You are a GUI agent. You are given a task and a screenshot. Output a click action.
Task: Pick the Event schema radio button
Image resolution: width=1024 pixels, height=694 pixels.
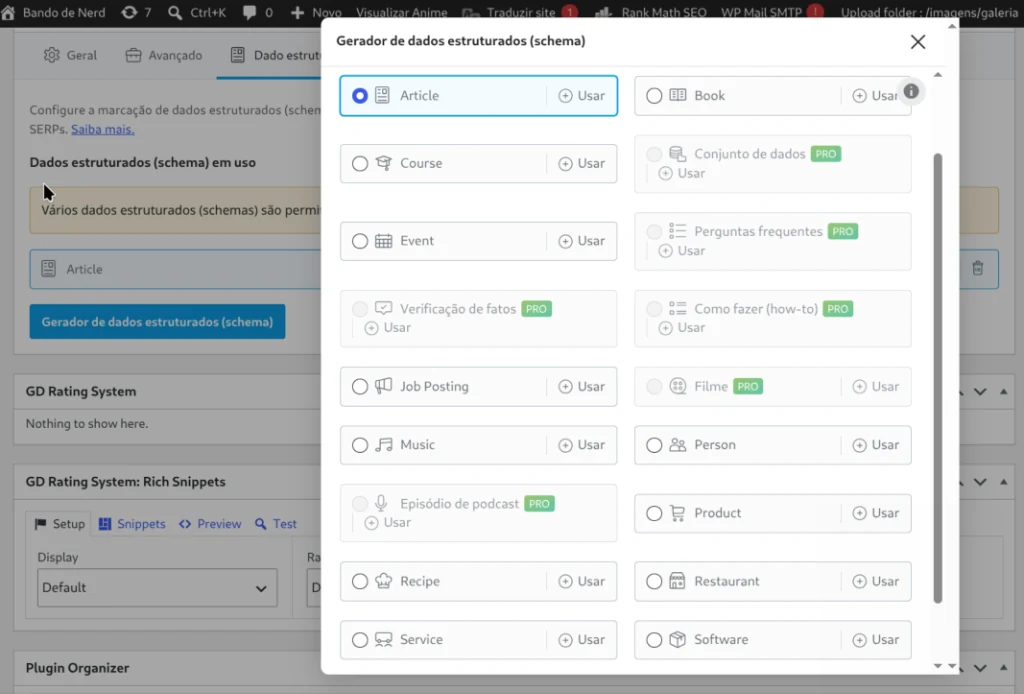point(360,242)
